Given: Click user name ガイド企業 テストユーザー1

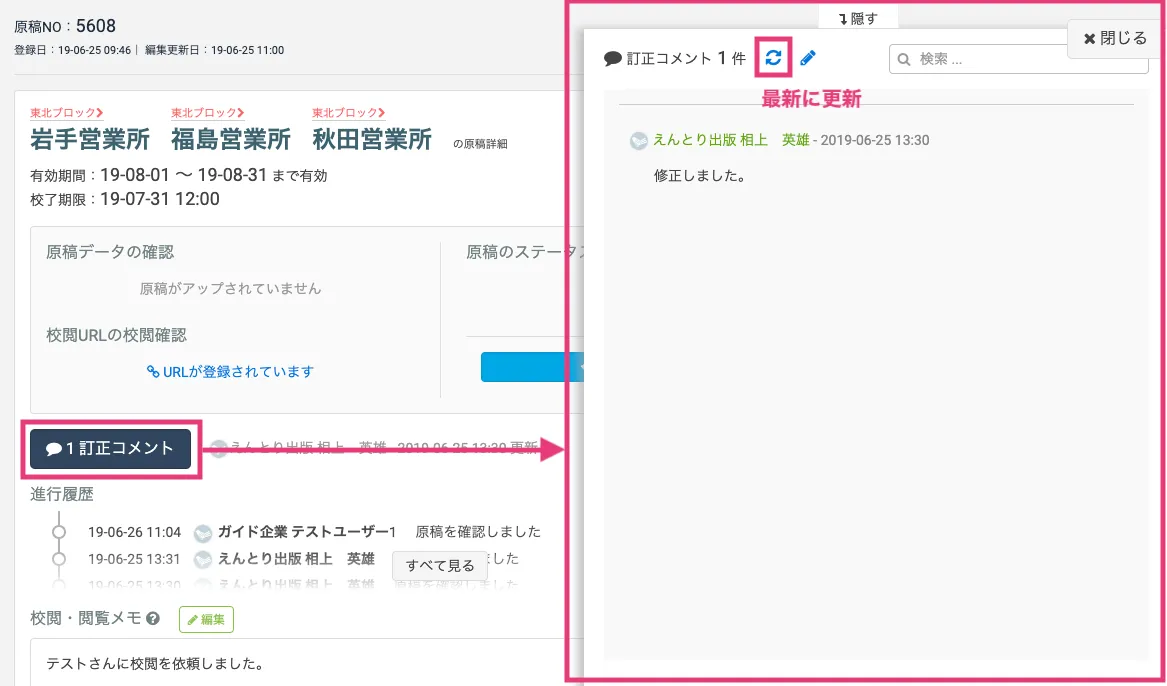Looking at the screenshot, I should point(307,532).
